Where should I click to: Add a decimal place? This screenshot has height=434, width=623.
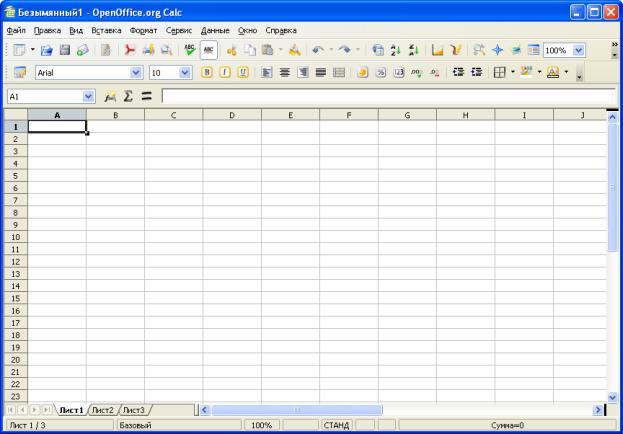[417, 72]
